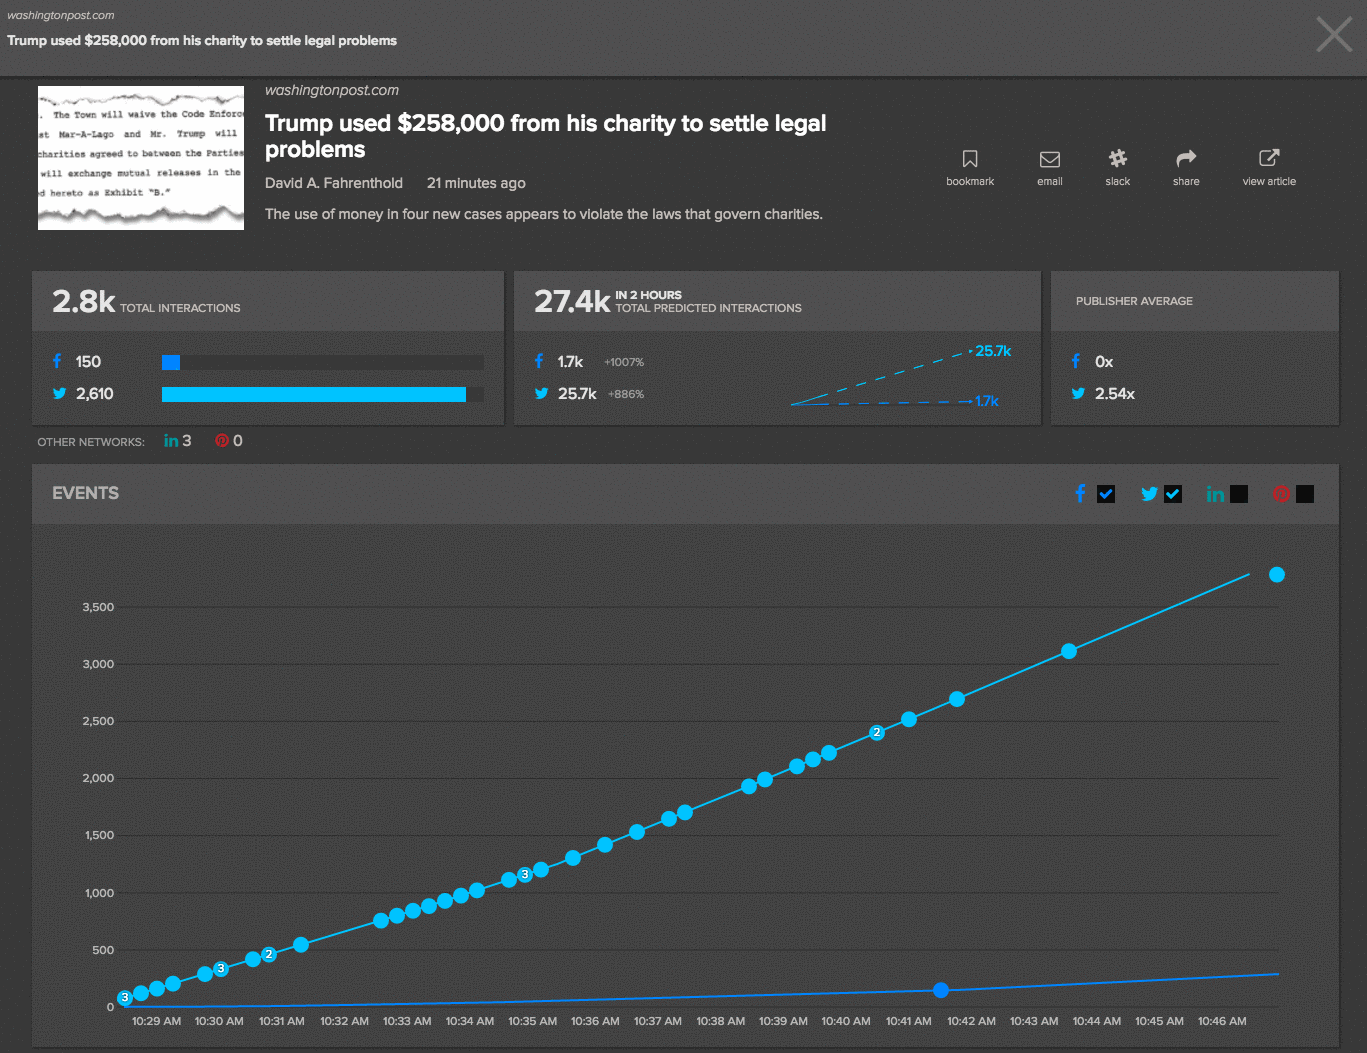Click the article summary about violating charity laws
The image size is (1367, 1053).
click(544, 214)
